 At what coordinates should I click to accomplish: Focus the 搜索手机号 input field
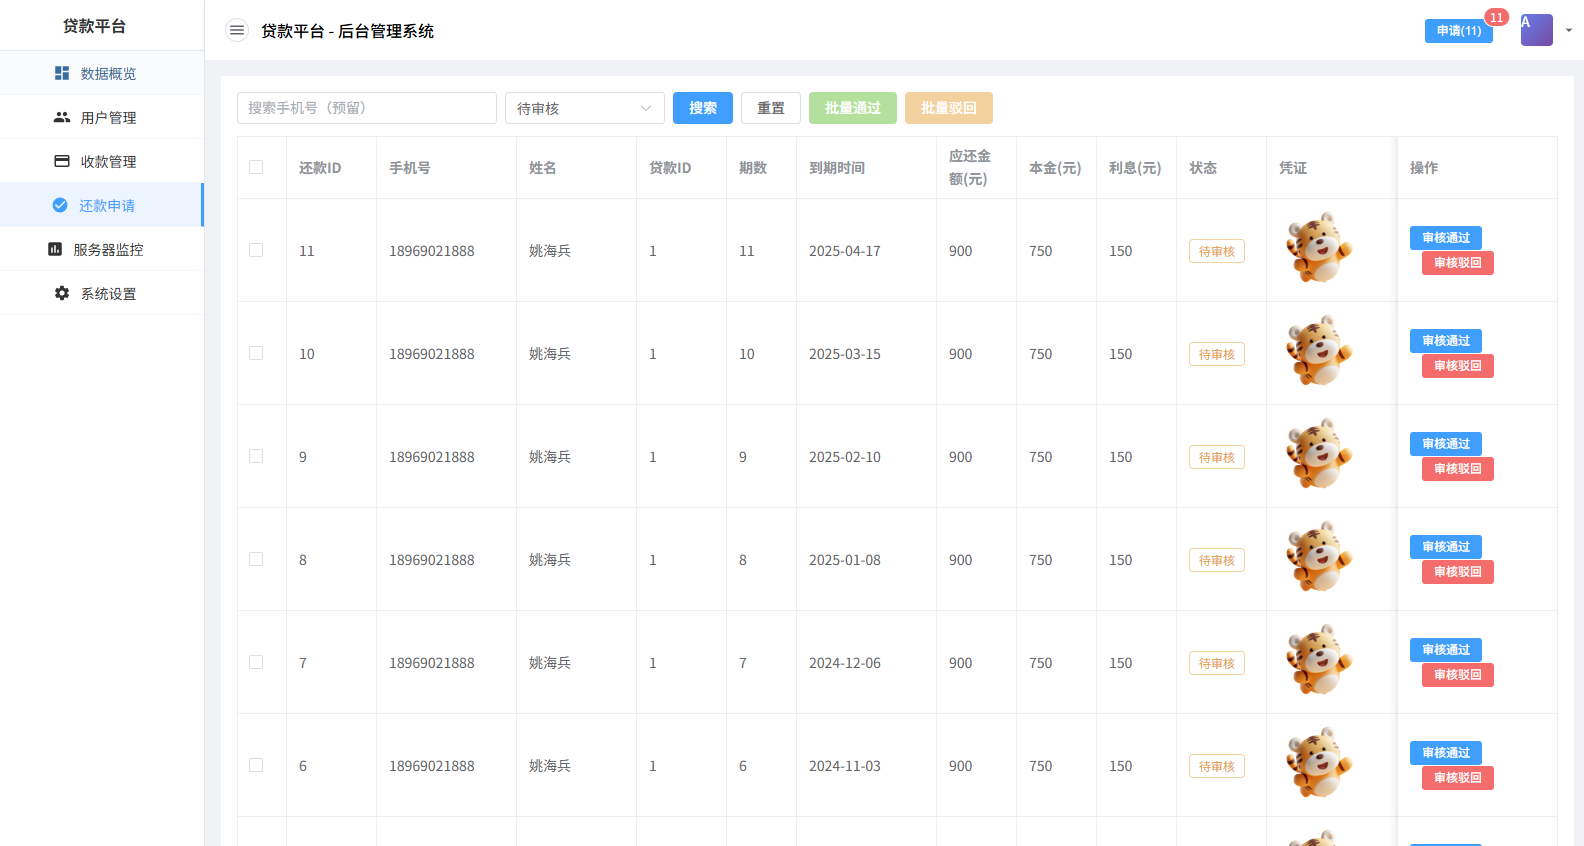[x=366, y=108]
